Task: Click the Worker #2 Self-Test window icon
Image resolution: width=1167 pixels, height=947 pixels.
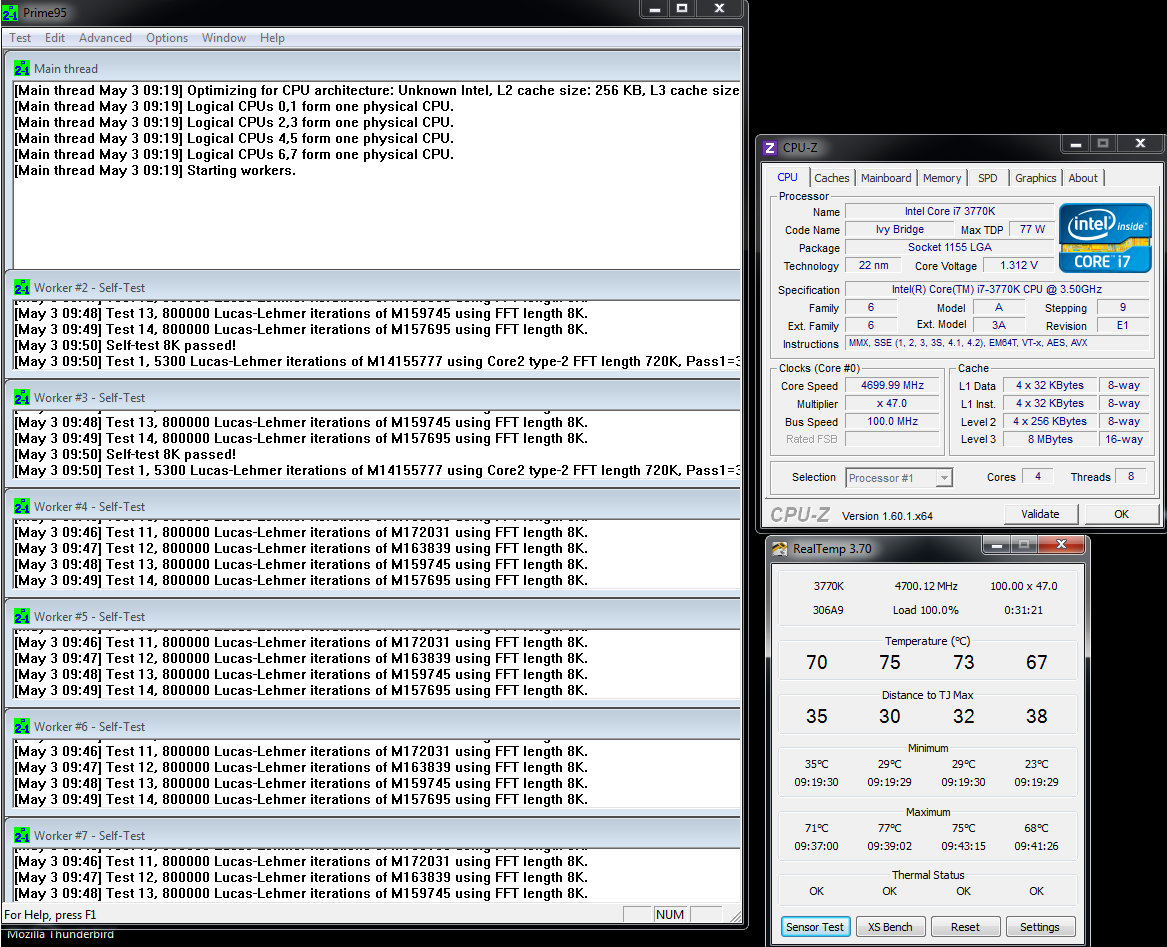Action: click(22, 287)
